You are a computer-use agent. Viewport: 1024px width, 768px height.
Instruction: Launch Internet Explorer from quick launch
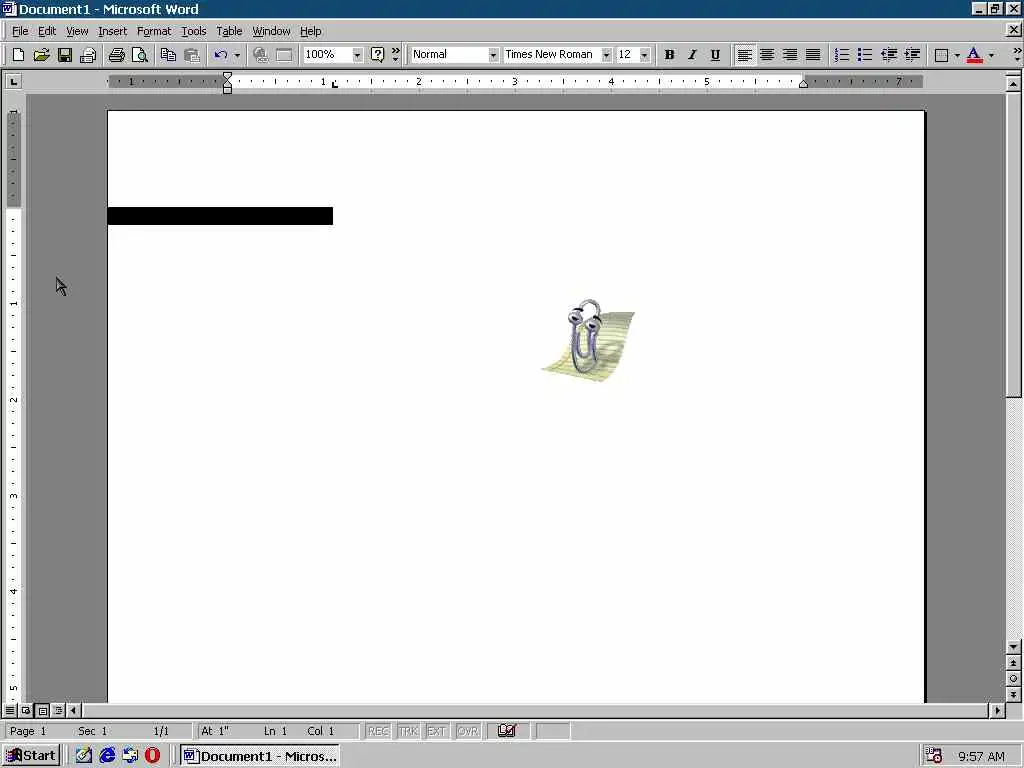[x=107, y=756]
